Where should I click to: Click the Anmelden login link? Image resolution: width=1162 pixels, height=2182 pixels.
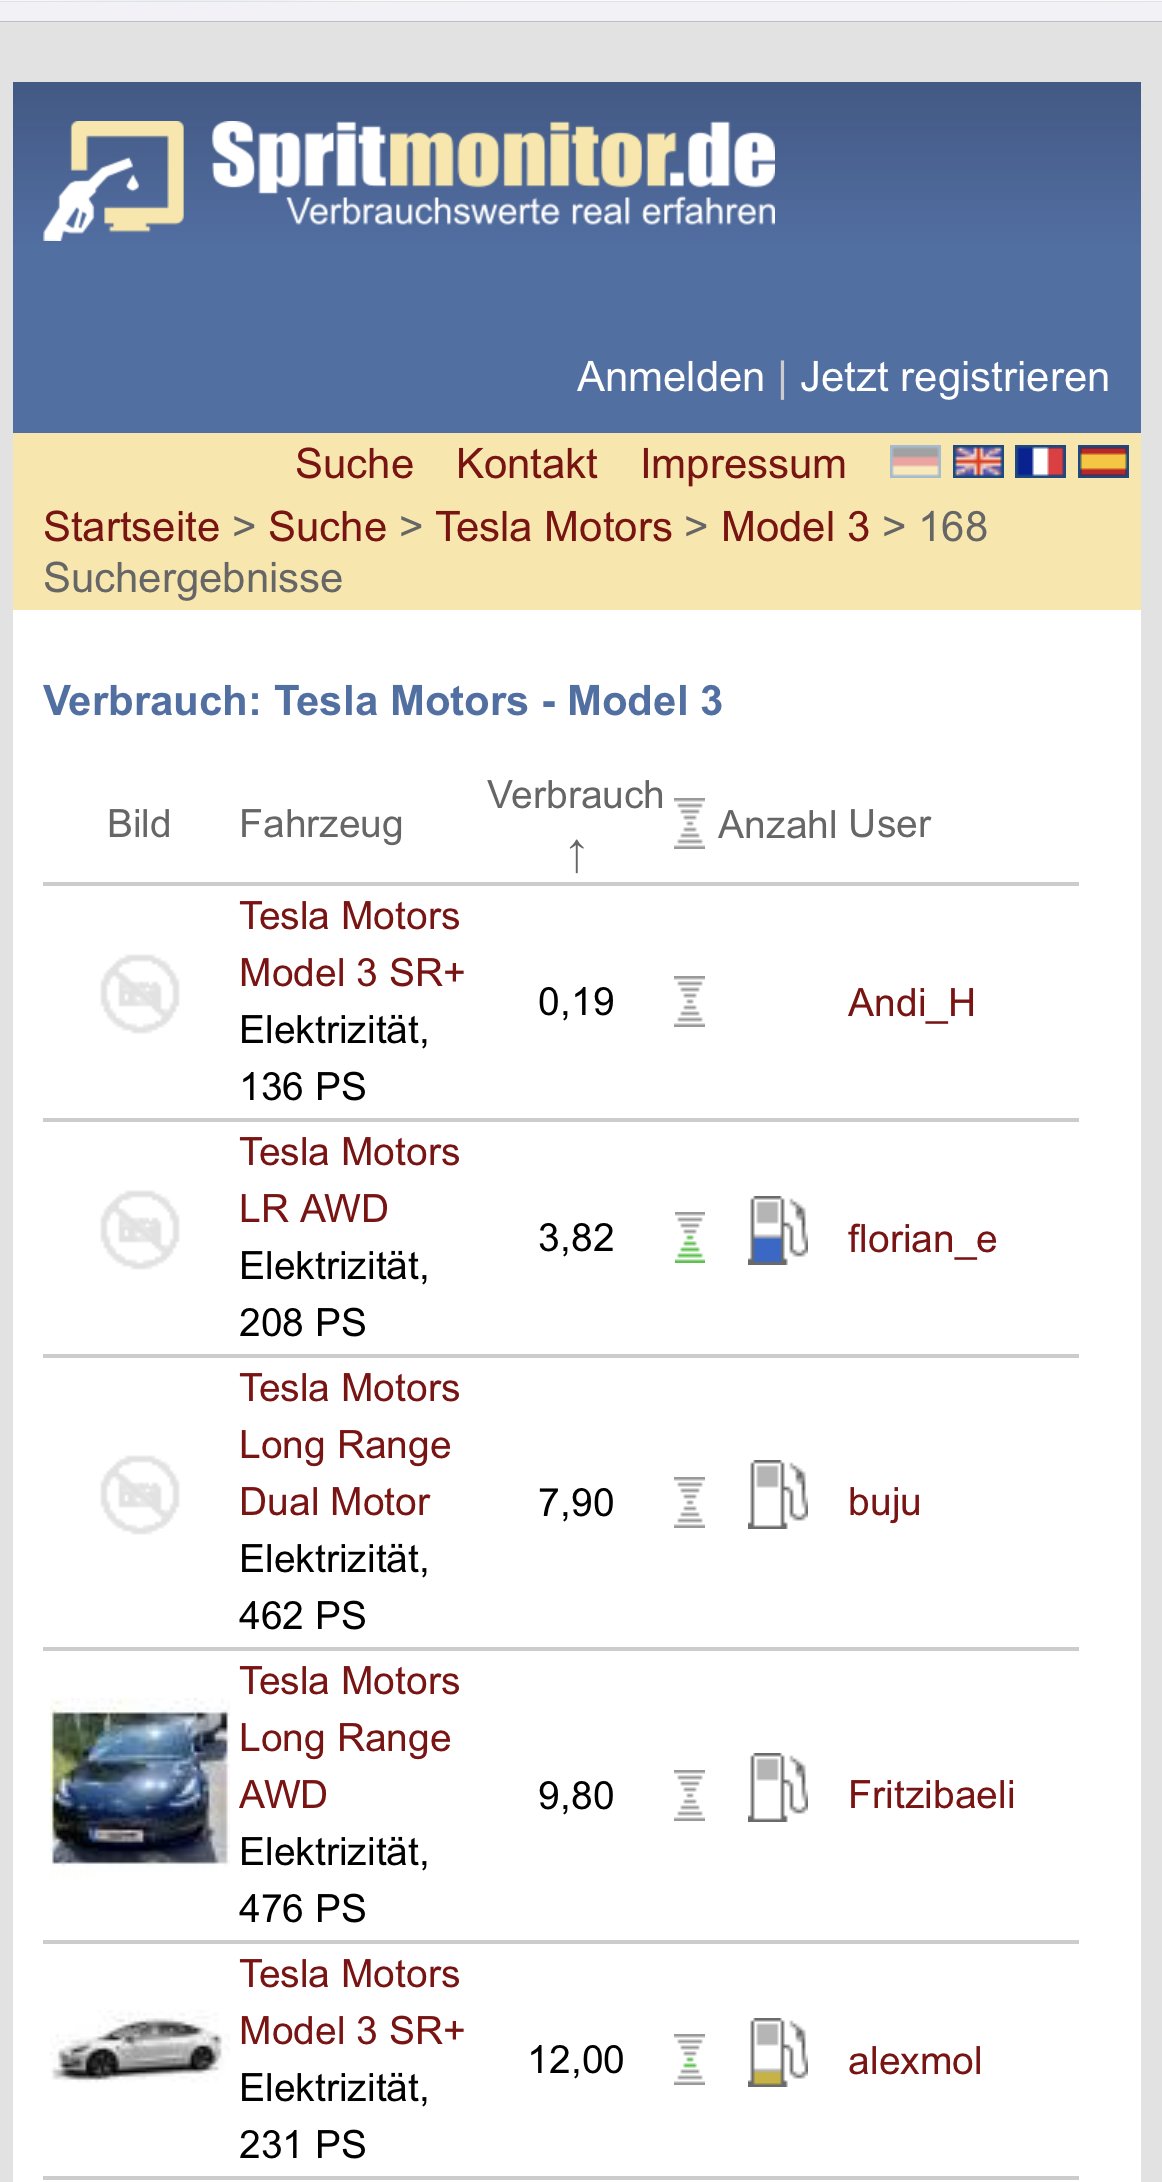(x=670, y=377)
